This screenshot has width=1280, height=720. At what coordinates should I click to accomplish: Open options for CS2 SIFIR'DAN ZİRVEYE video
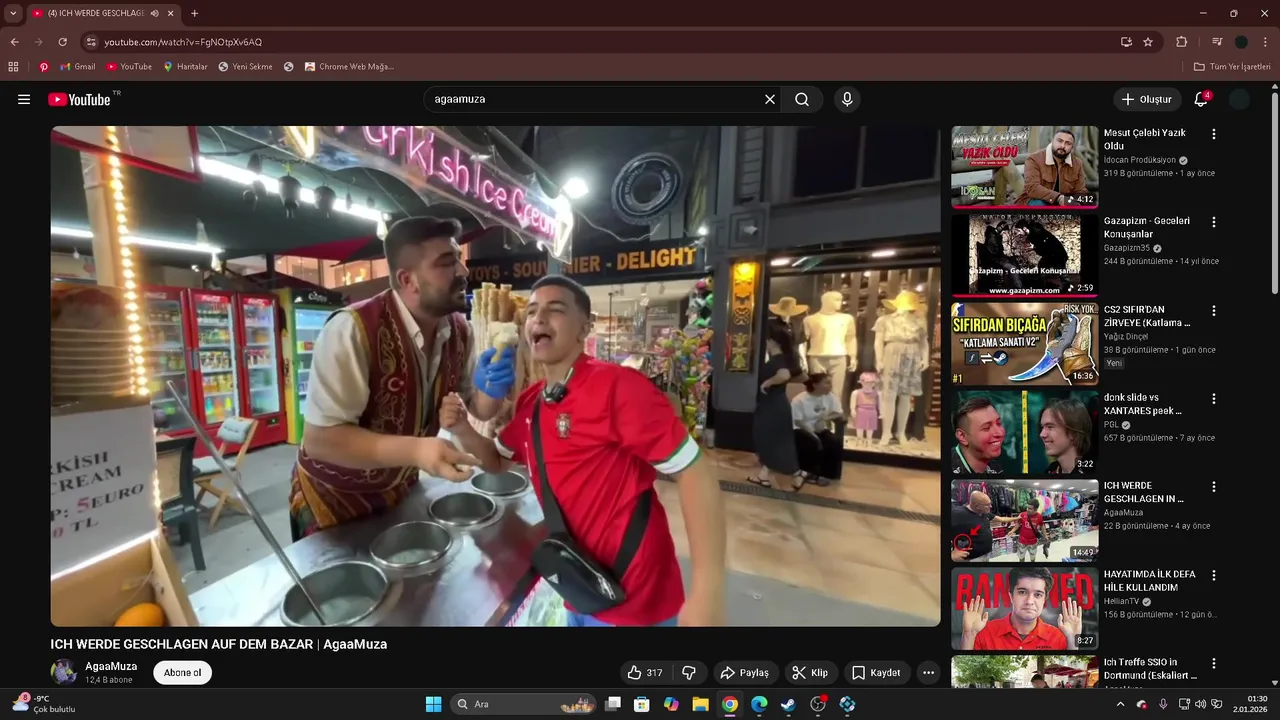[x=1214, y=311]
